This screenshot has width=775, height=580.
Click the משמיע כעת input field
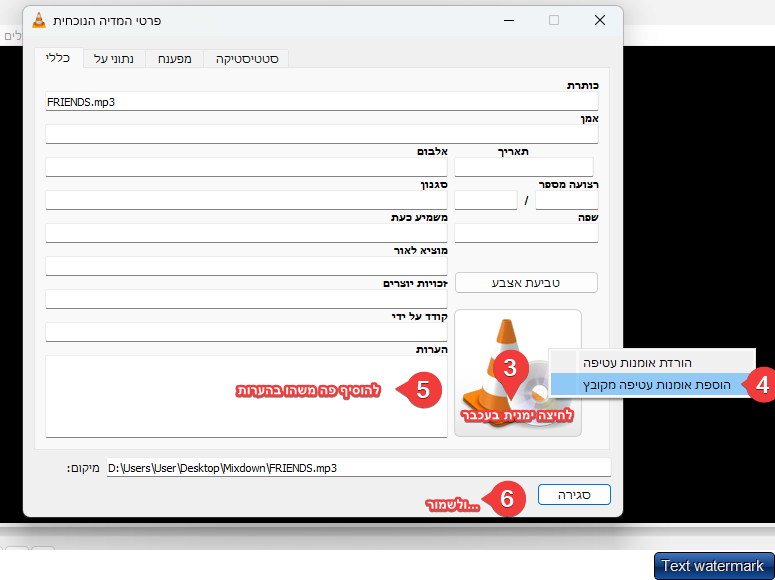tap(246, 233)
